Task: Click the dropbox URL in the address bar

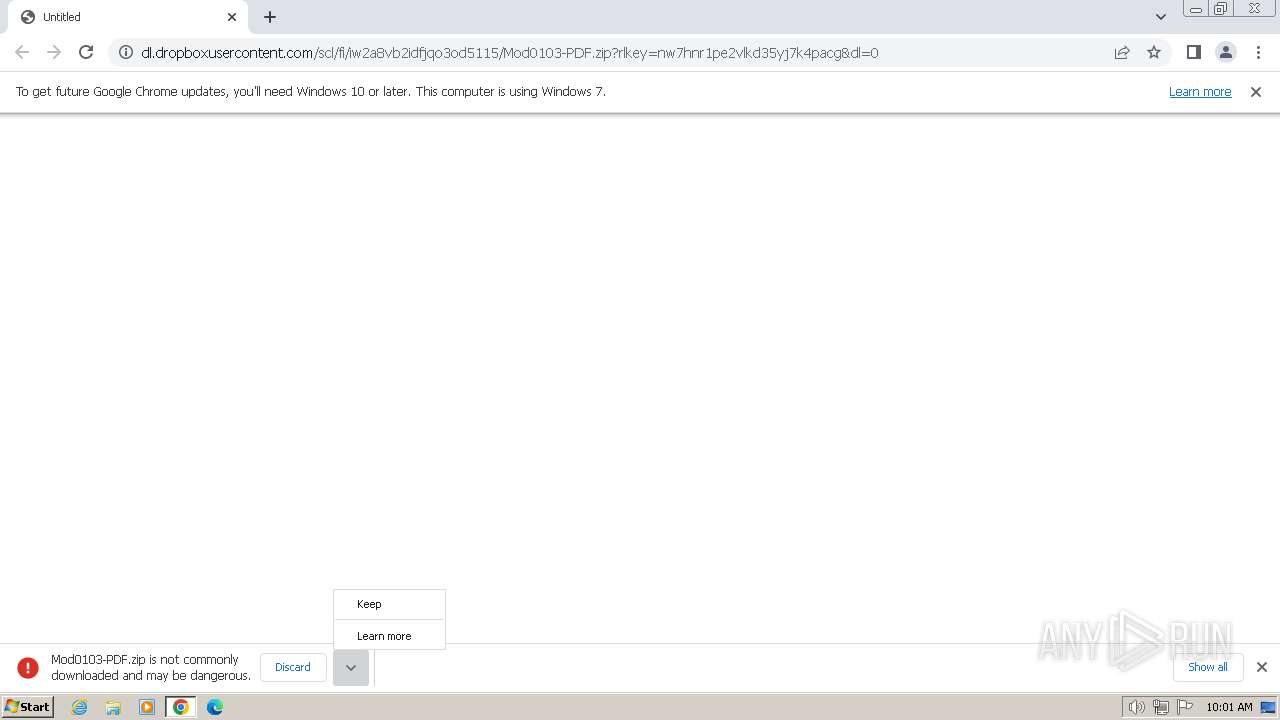Action: (x=510, y=52)
